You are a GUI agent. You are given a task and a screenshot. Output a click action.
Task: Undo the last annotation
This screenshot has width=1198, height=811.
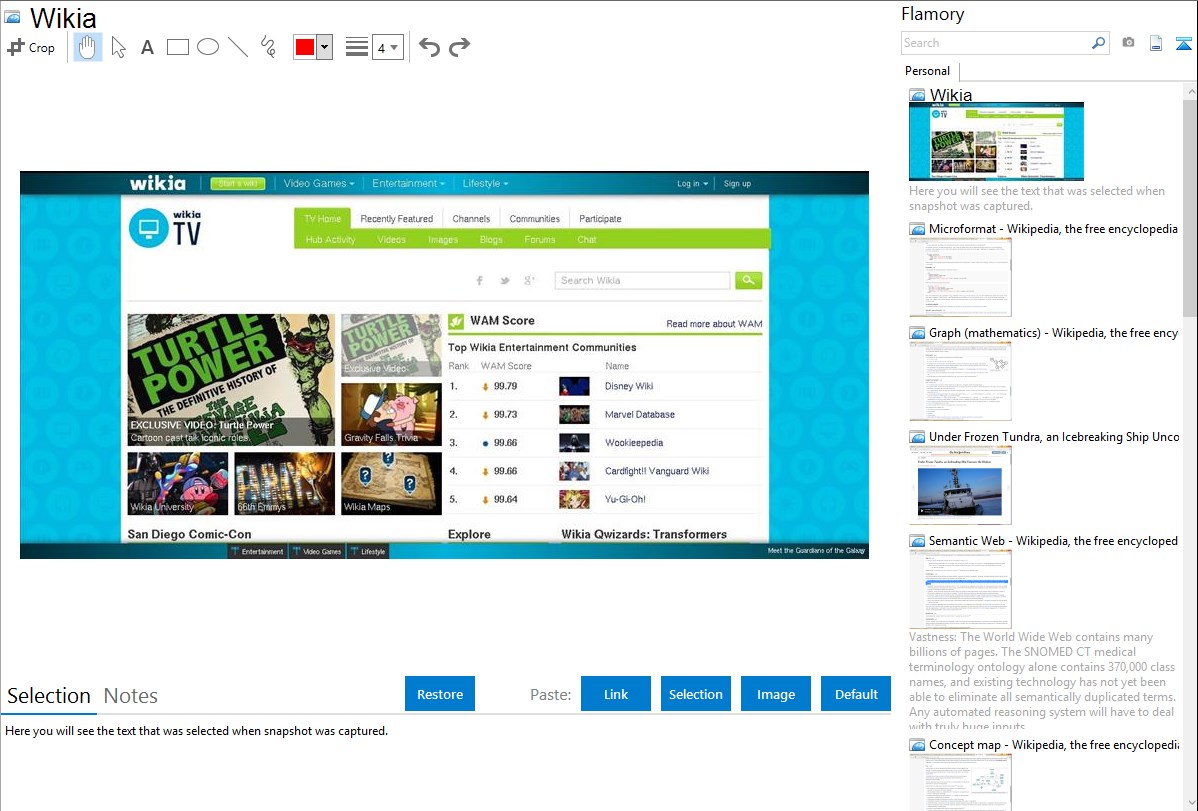click(429, 47)
